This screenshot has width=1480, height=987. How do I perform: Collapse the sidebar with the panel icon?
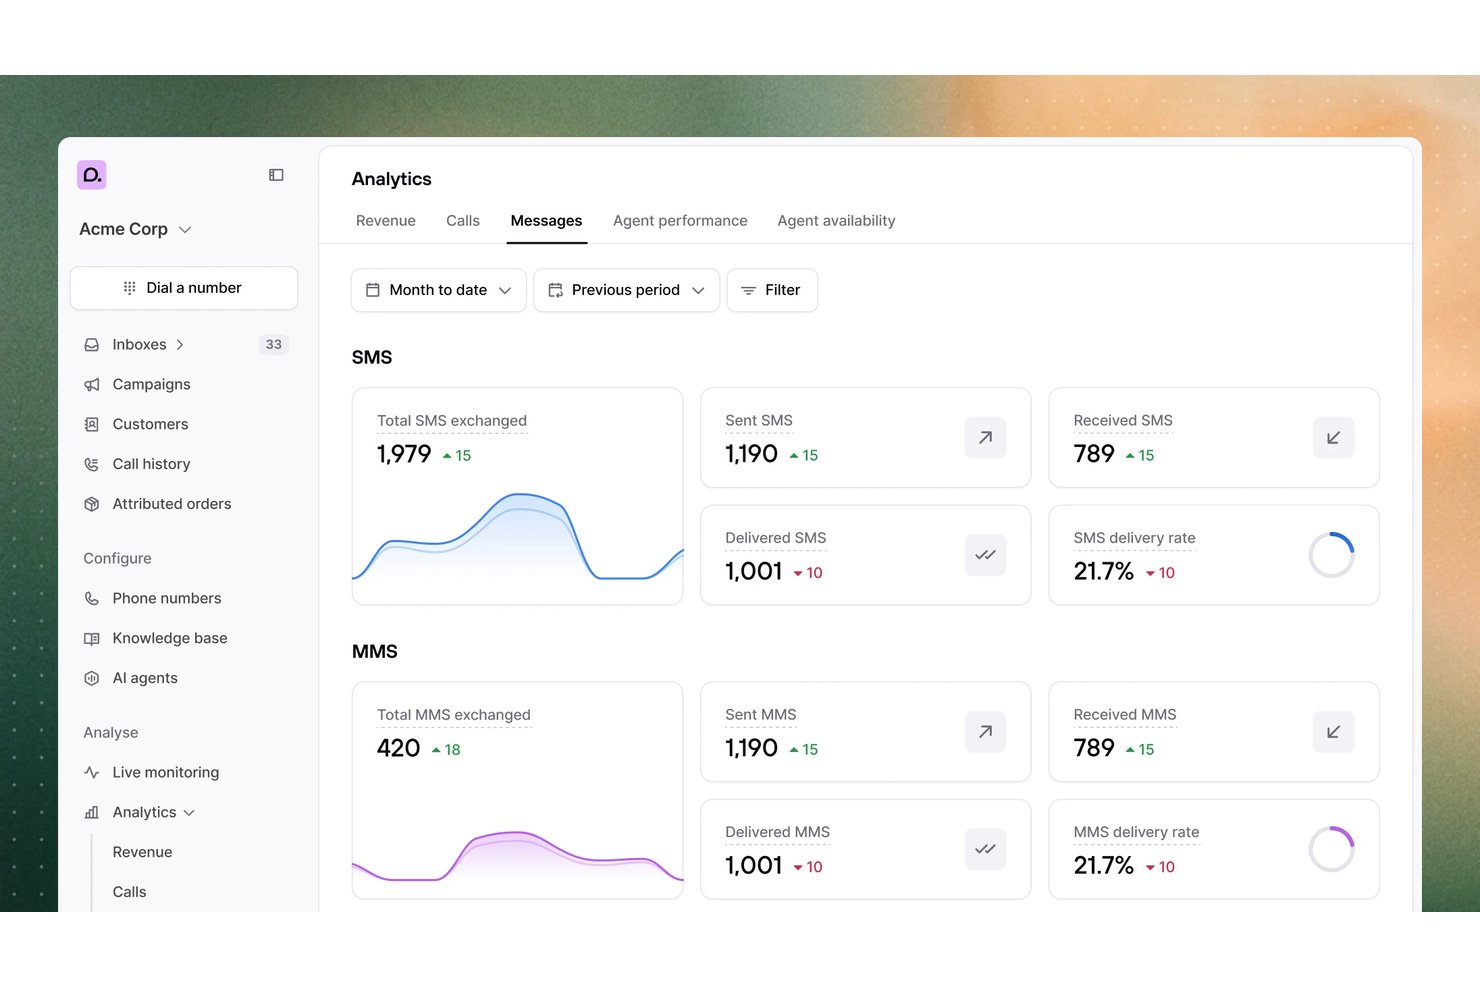coord(276,175)
